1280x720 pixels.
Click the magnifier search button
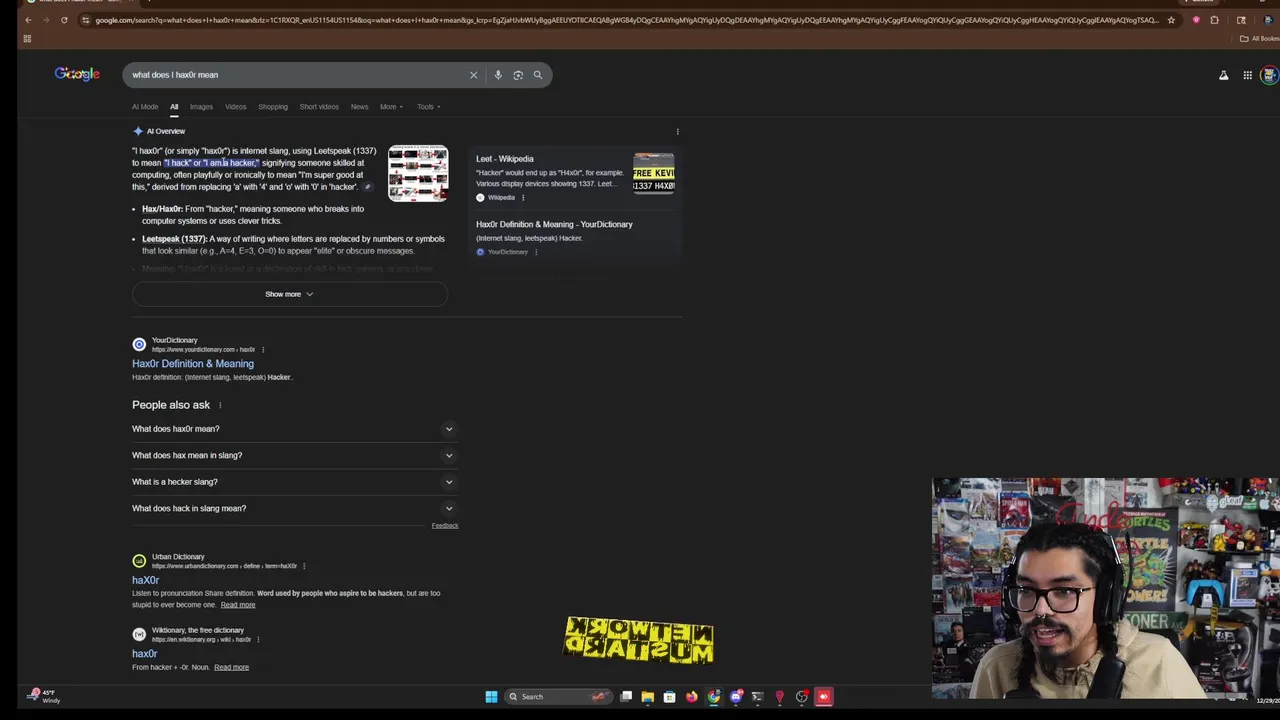tap(538, 75)
